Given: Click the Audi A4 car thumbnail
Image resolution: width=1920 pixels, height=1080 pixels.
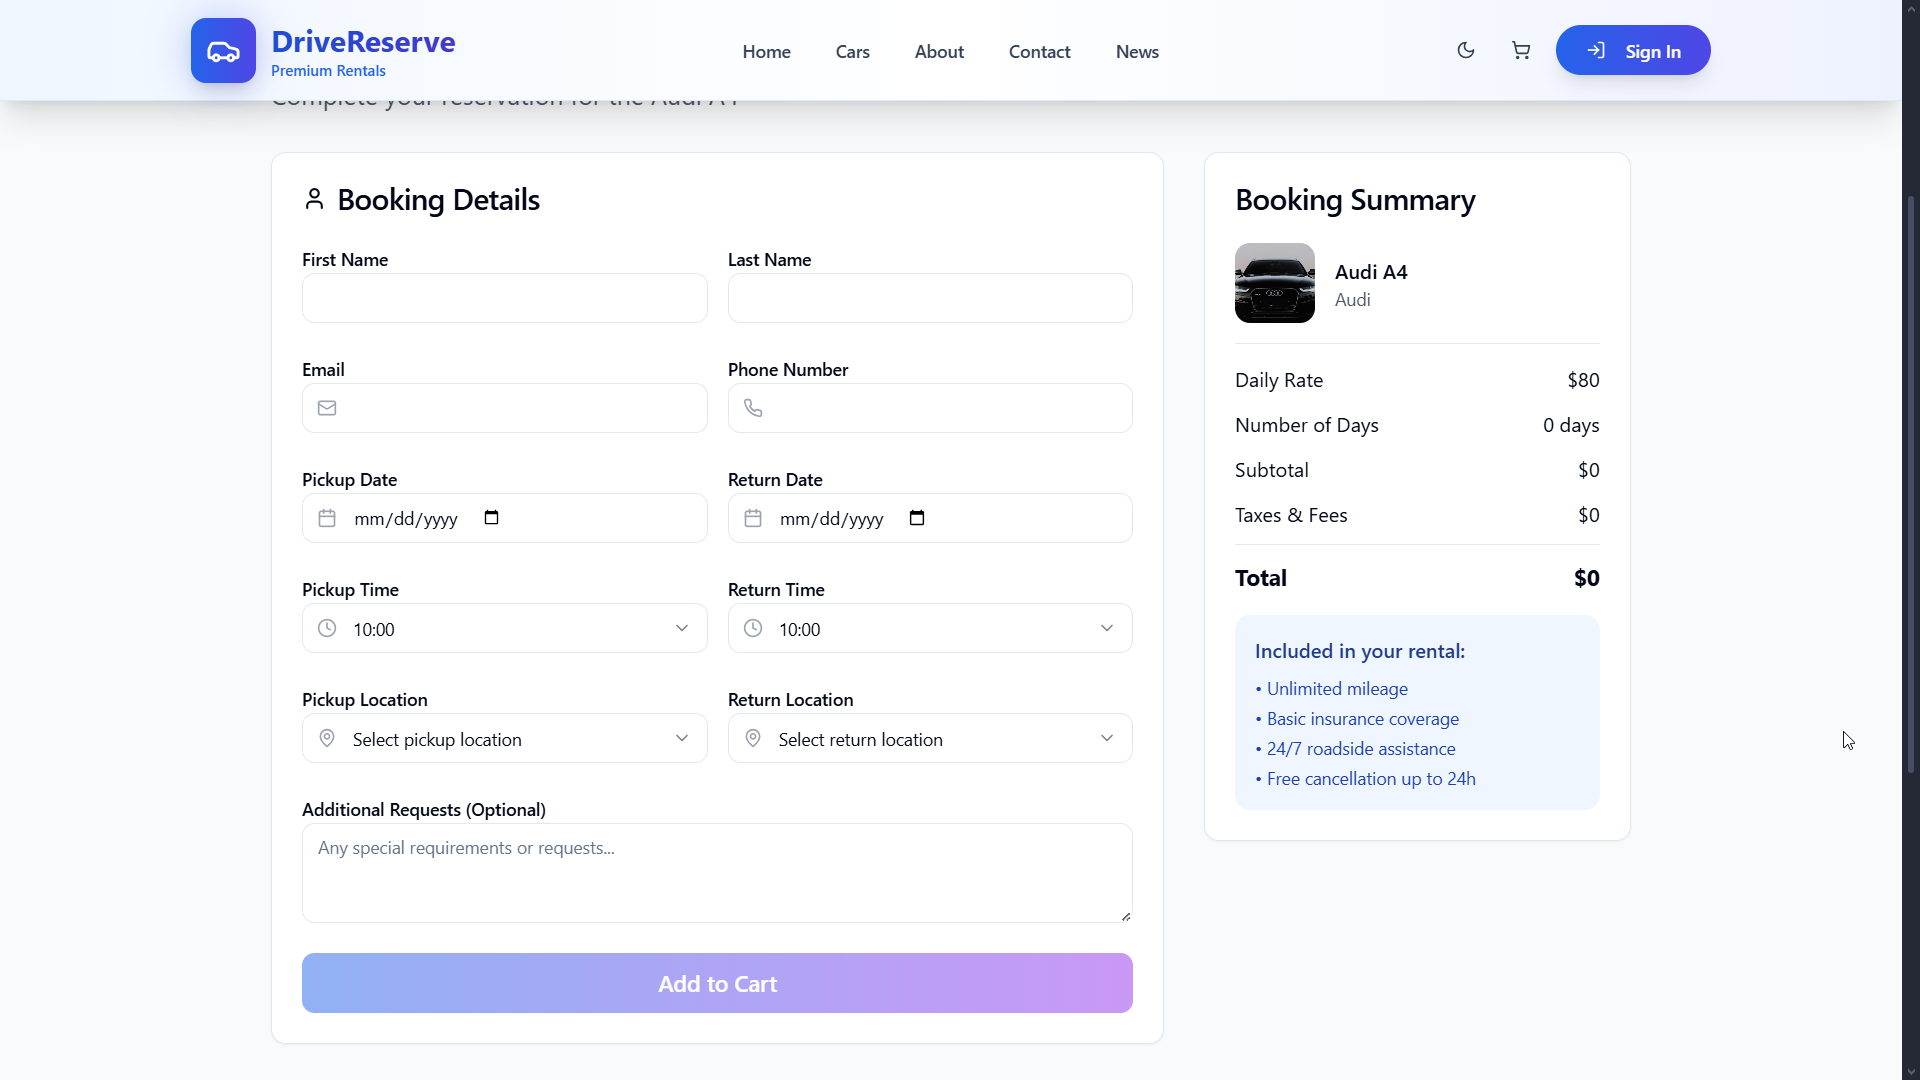Looking at the screenshot, I should pos(1274,283).
